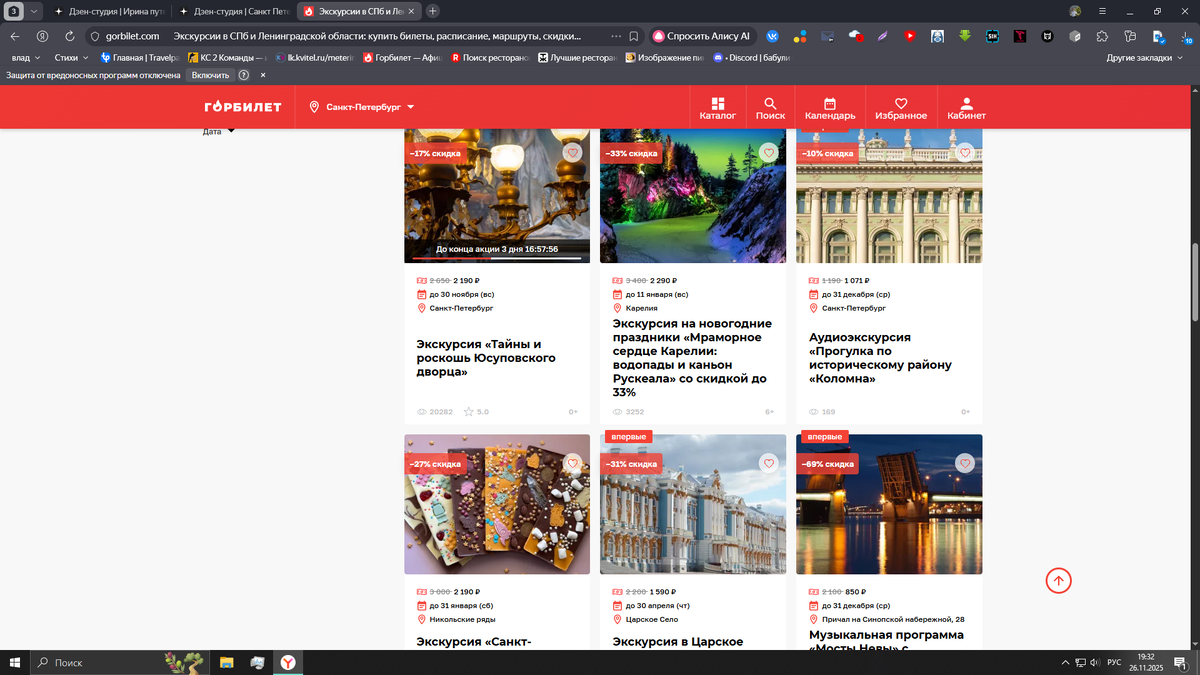Open Мраморное сердце Карелии excursion title

[692, 358]
